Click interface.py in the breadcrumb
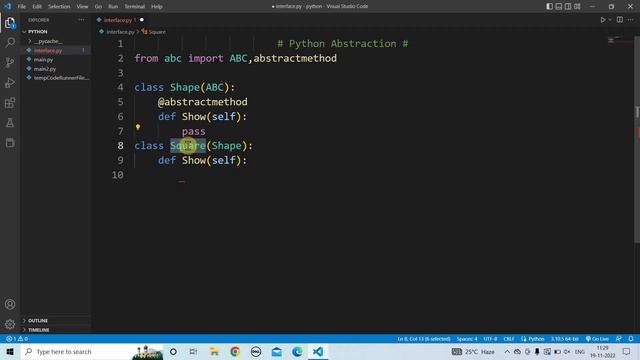 click(120, 31)
